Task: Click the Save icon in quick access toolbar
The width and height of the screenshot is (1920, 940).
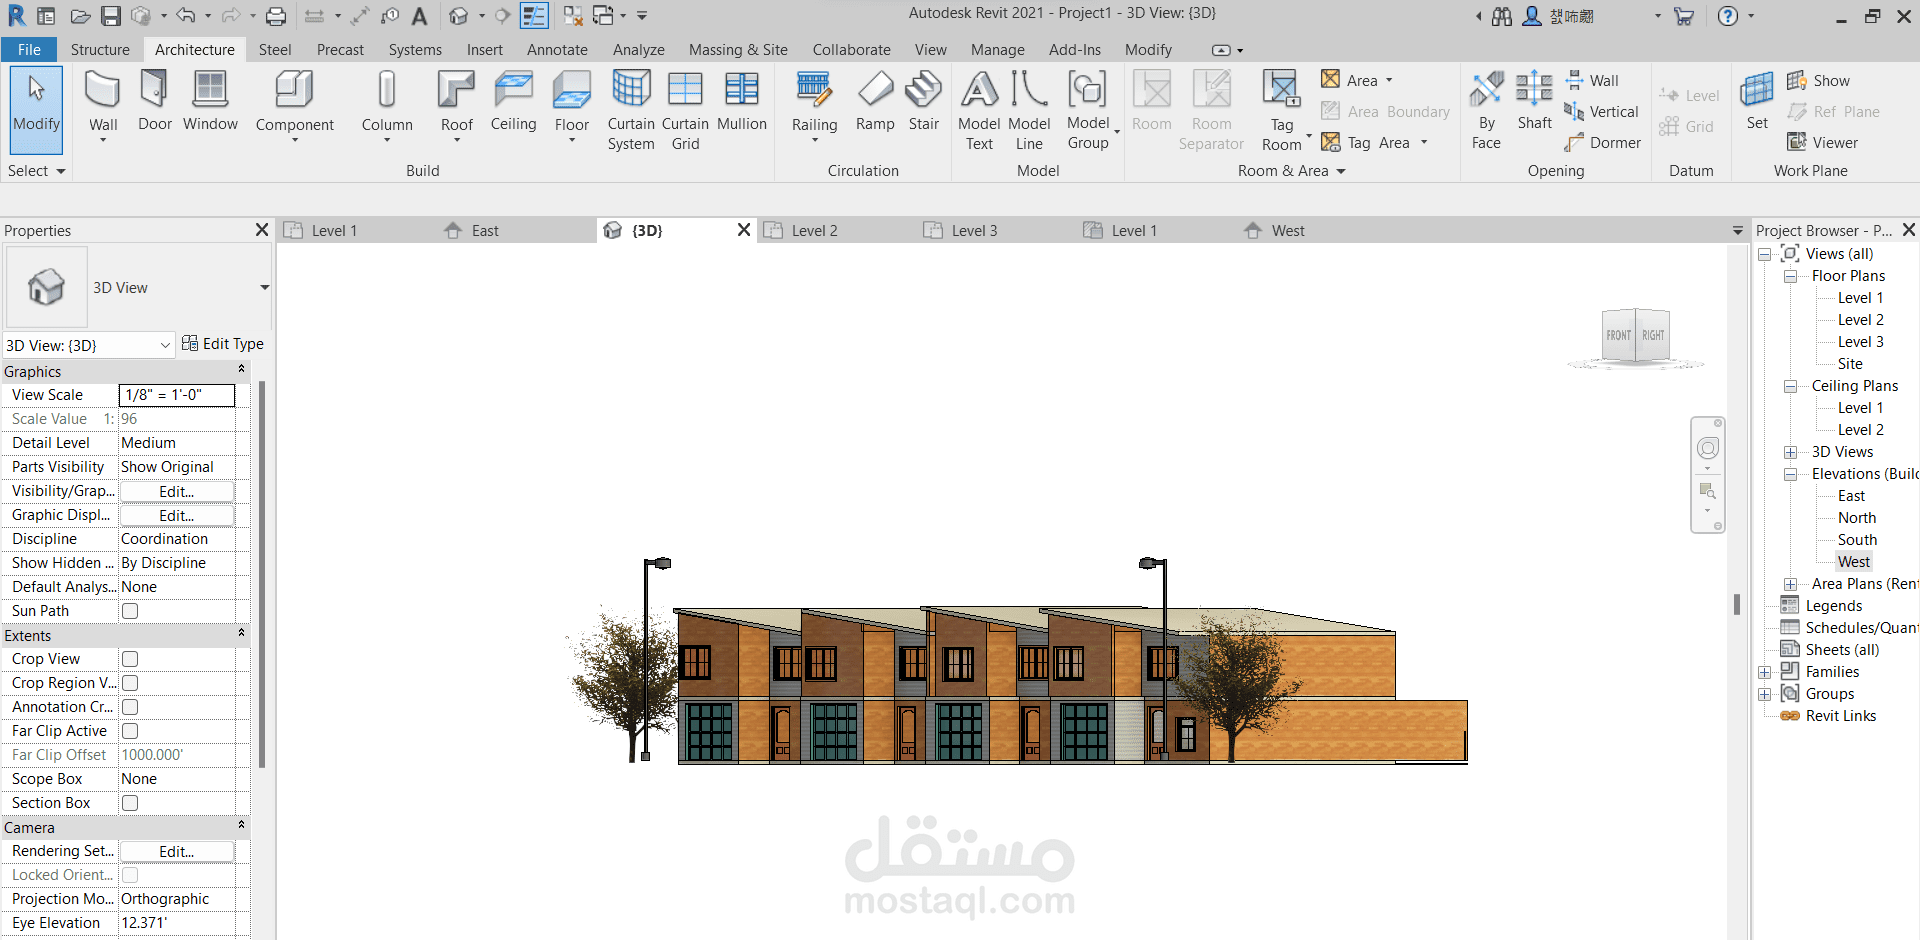Action: click(x=111, y=16)
